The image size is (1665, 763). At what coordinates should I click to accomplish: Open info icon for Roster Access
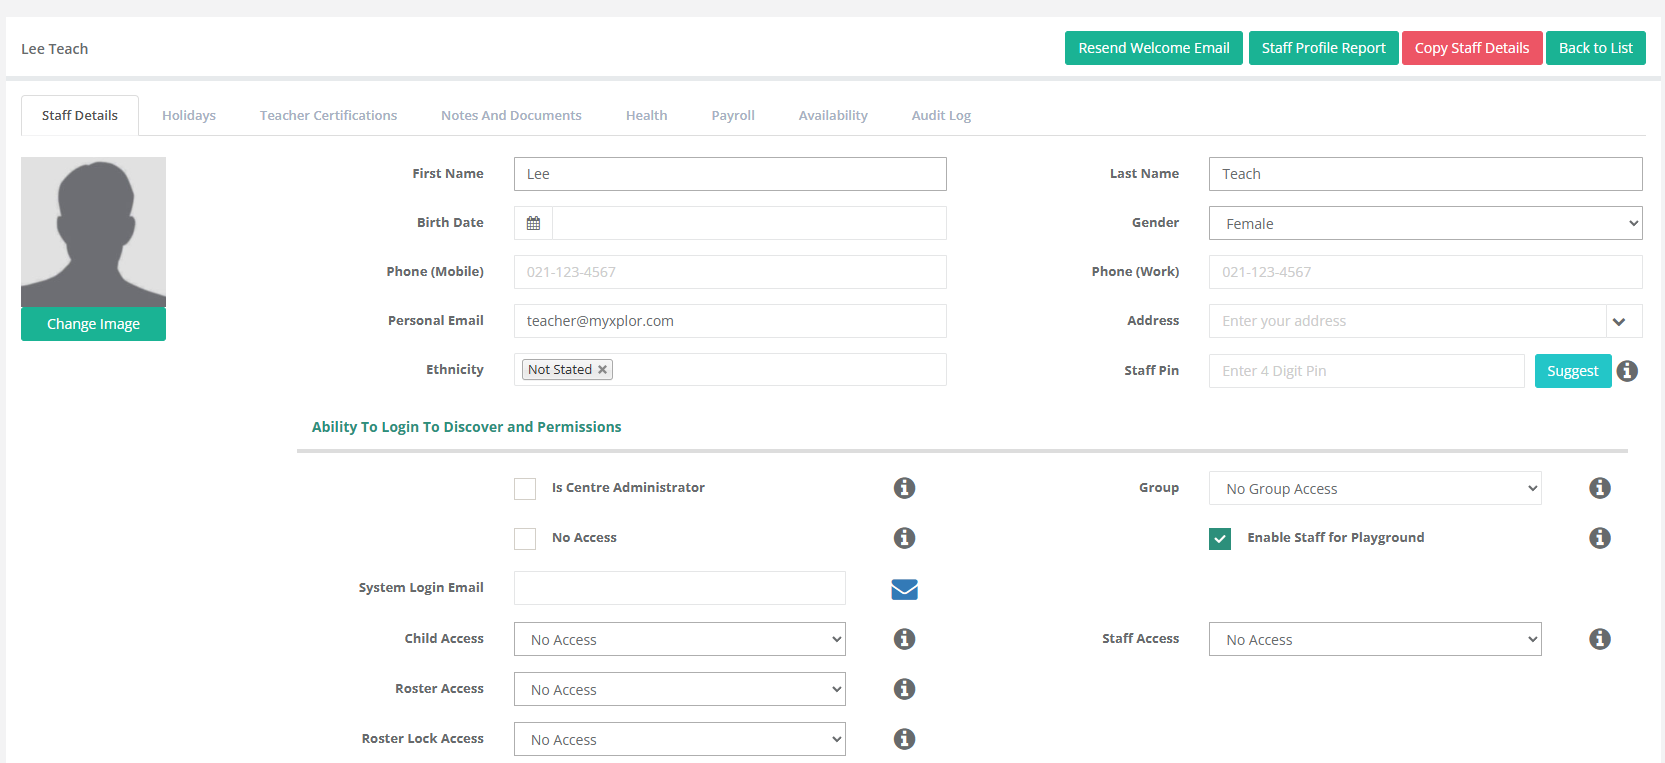(x=904, y=689)
